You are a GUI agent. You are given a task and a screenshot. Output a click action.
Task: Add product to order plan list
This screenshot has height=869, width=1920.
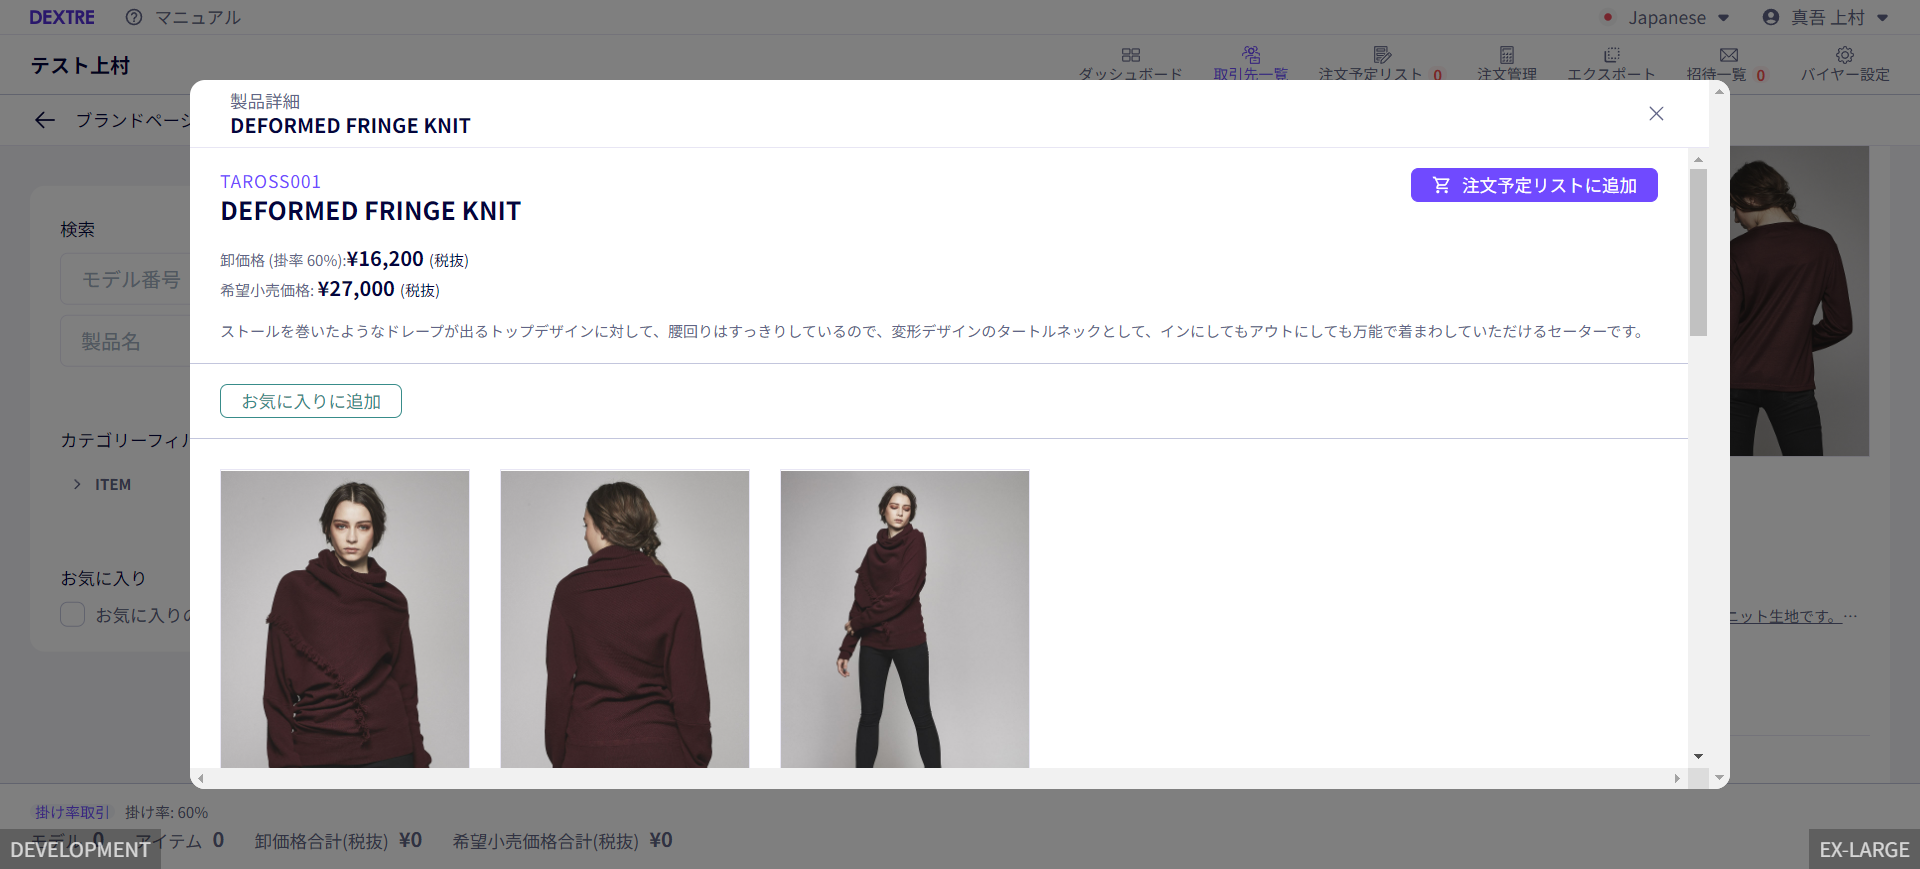click(1534, 185)
